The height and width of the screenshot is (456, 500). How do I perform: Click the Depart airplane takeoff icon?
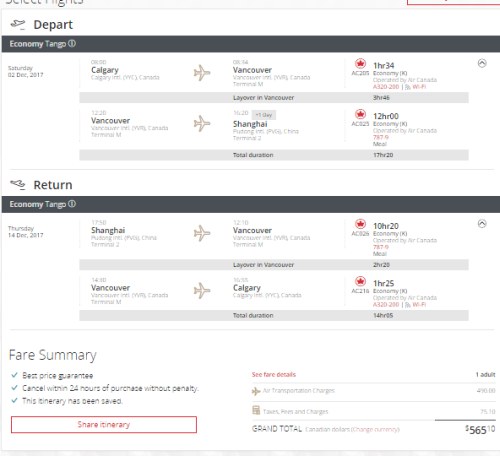pos(18,24)
